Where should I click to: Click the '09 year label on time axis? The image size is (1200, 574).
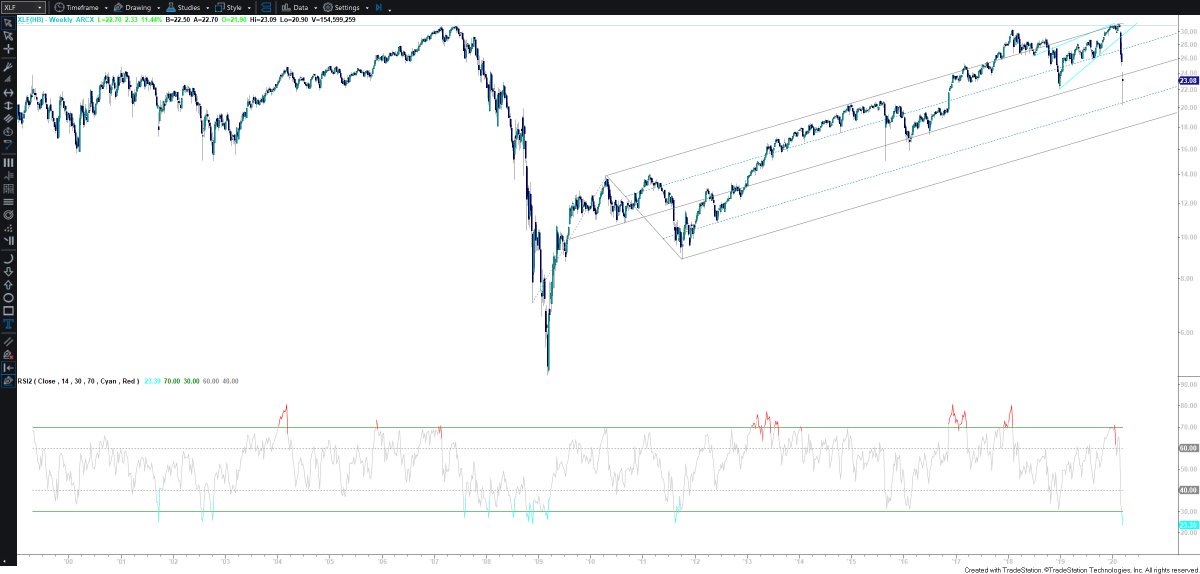(x=538, y=562)
